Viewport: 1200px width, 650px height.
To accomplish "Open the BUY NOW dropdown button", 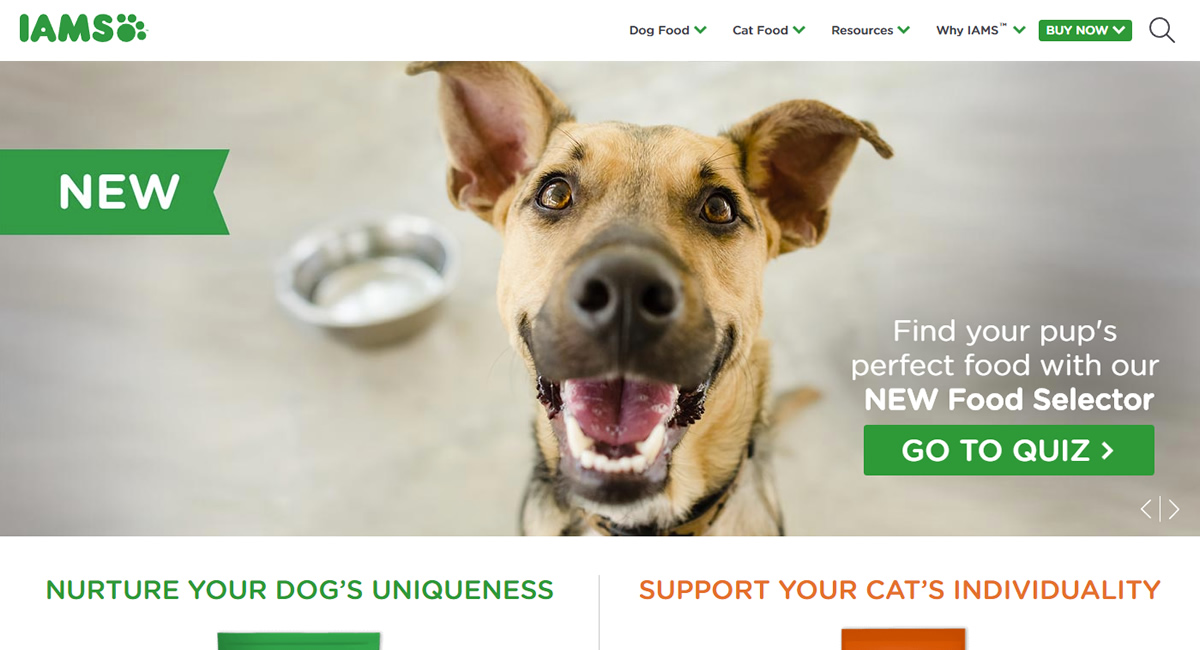I will coord(1085,30).
